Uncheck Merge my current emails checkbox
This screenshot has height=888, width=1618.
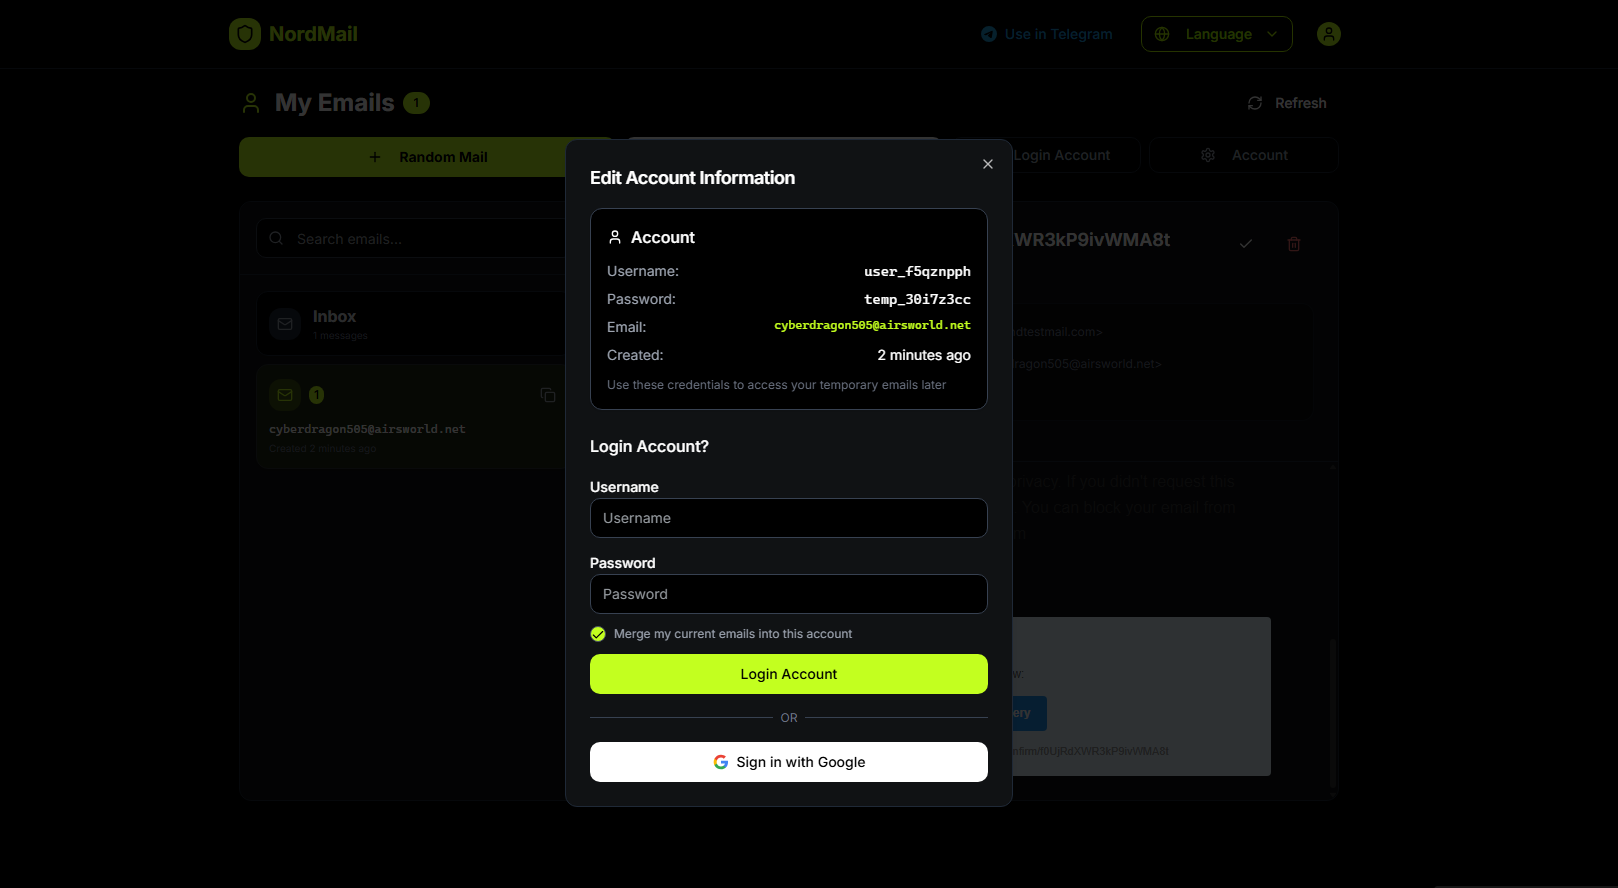[x=598, y=634]
